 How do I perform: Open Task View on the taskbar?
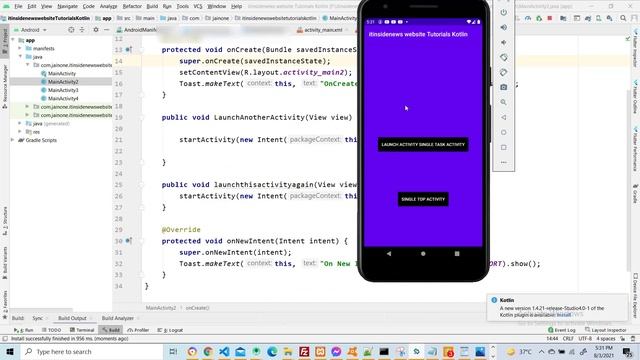coord(173,351)
